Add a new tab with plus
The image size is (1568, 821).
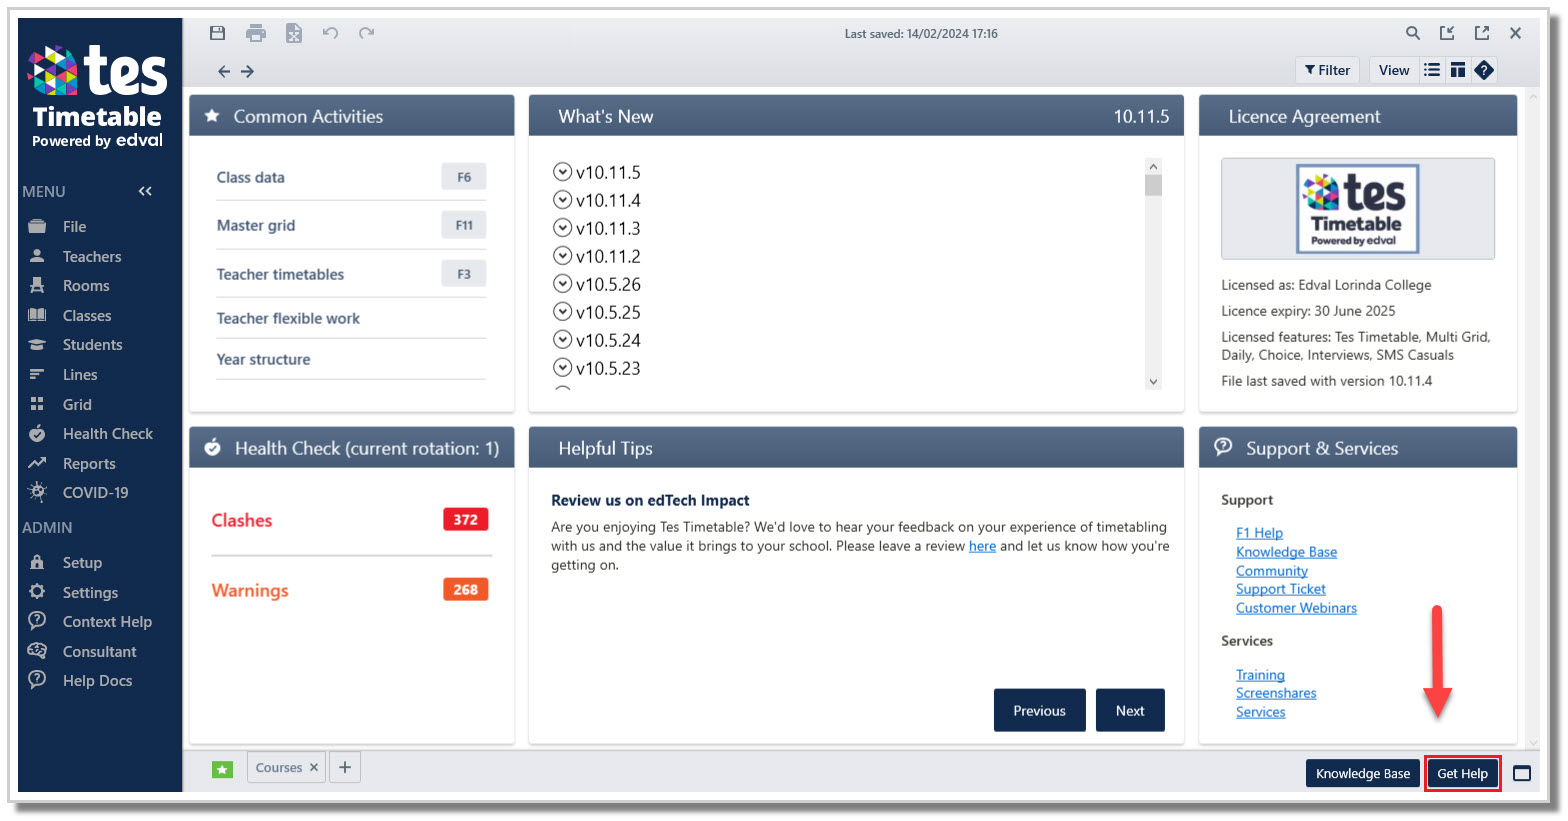[345, 768]
